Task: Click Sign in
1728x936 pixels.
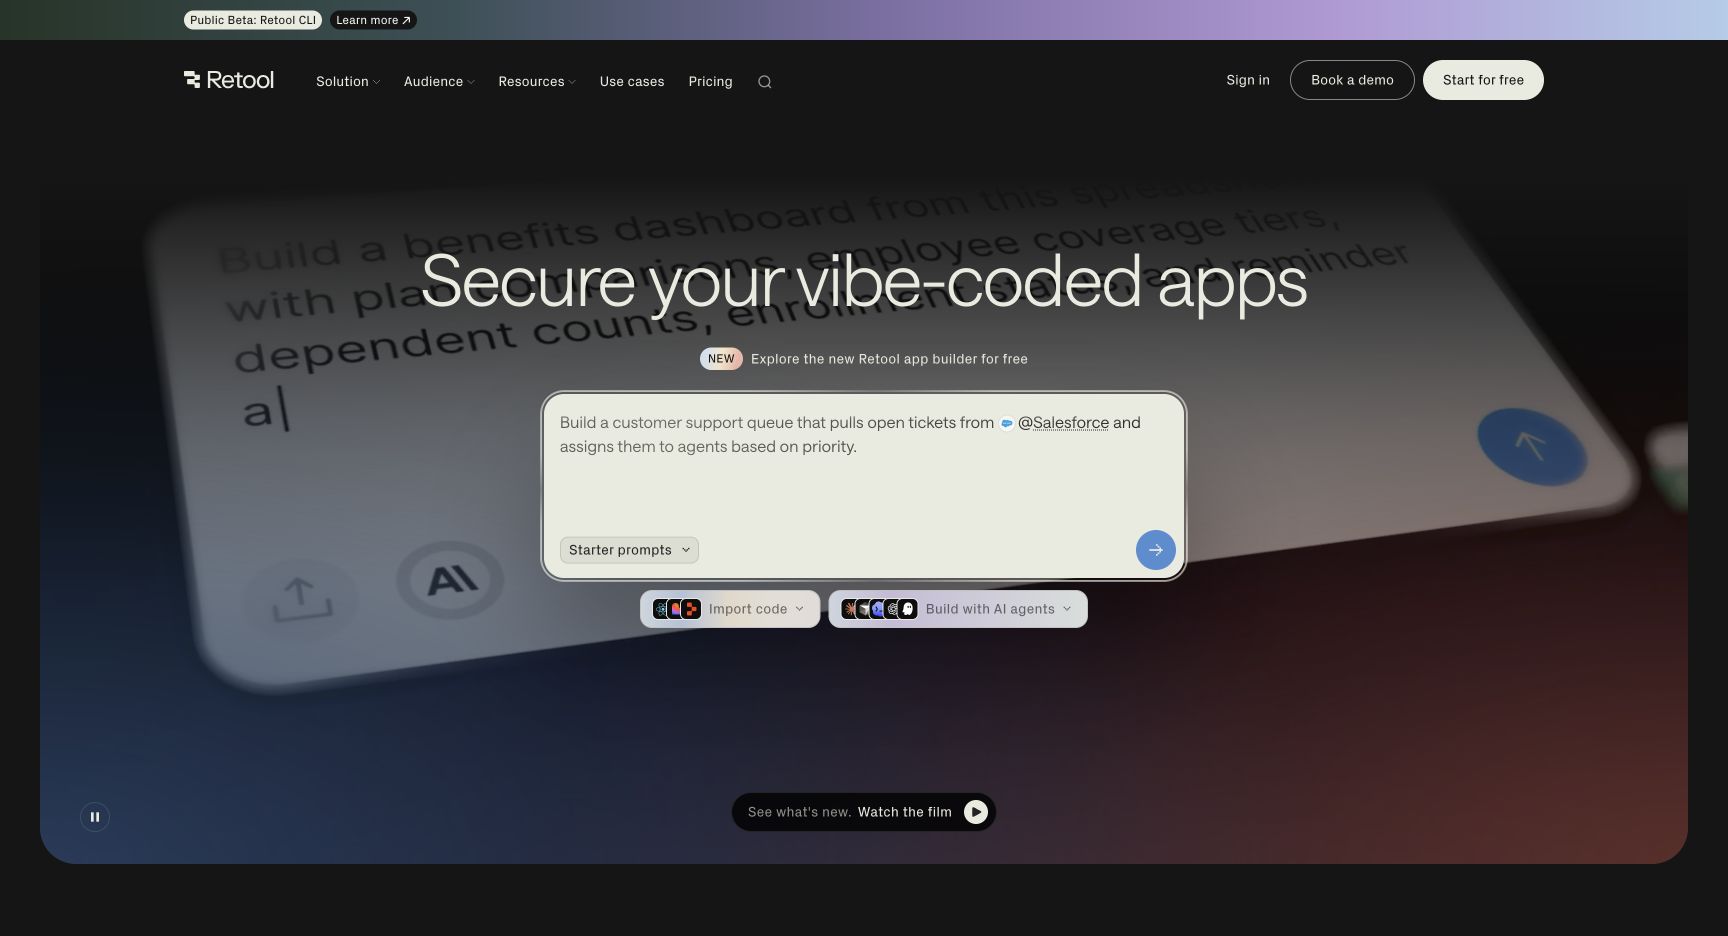Action: pos(1248,80)
